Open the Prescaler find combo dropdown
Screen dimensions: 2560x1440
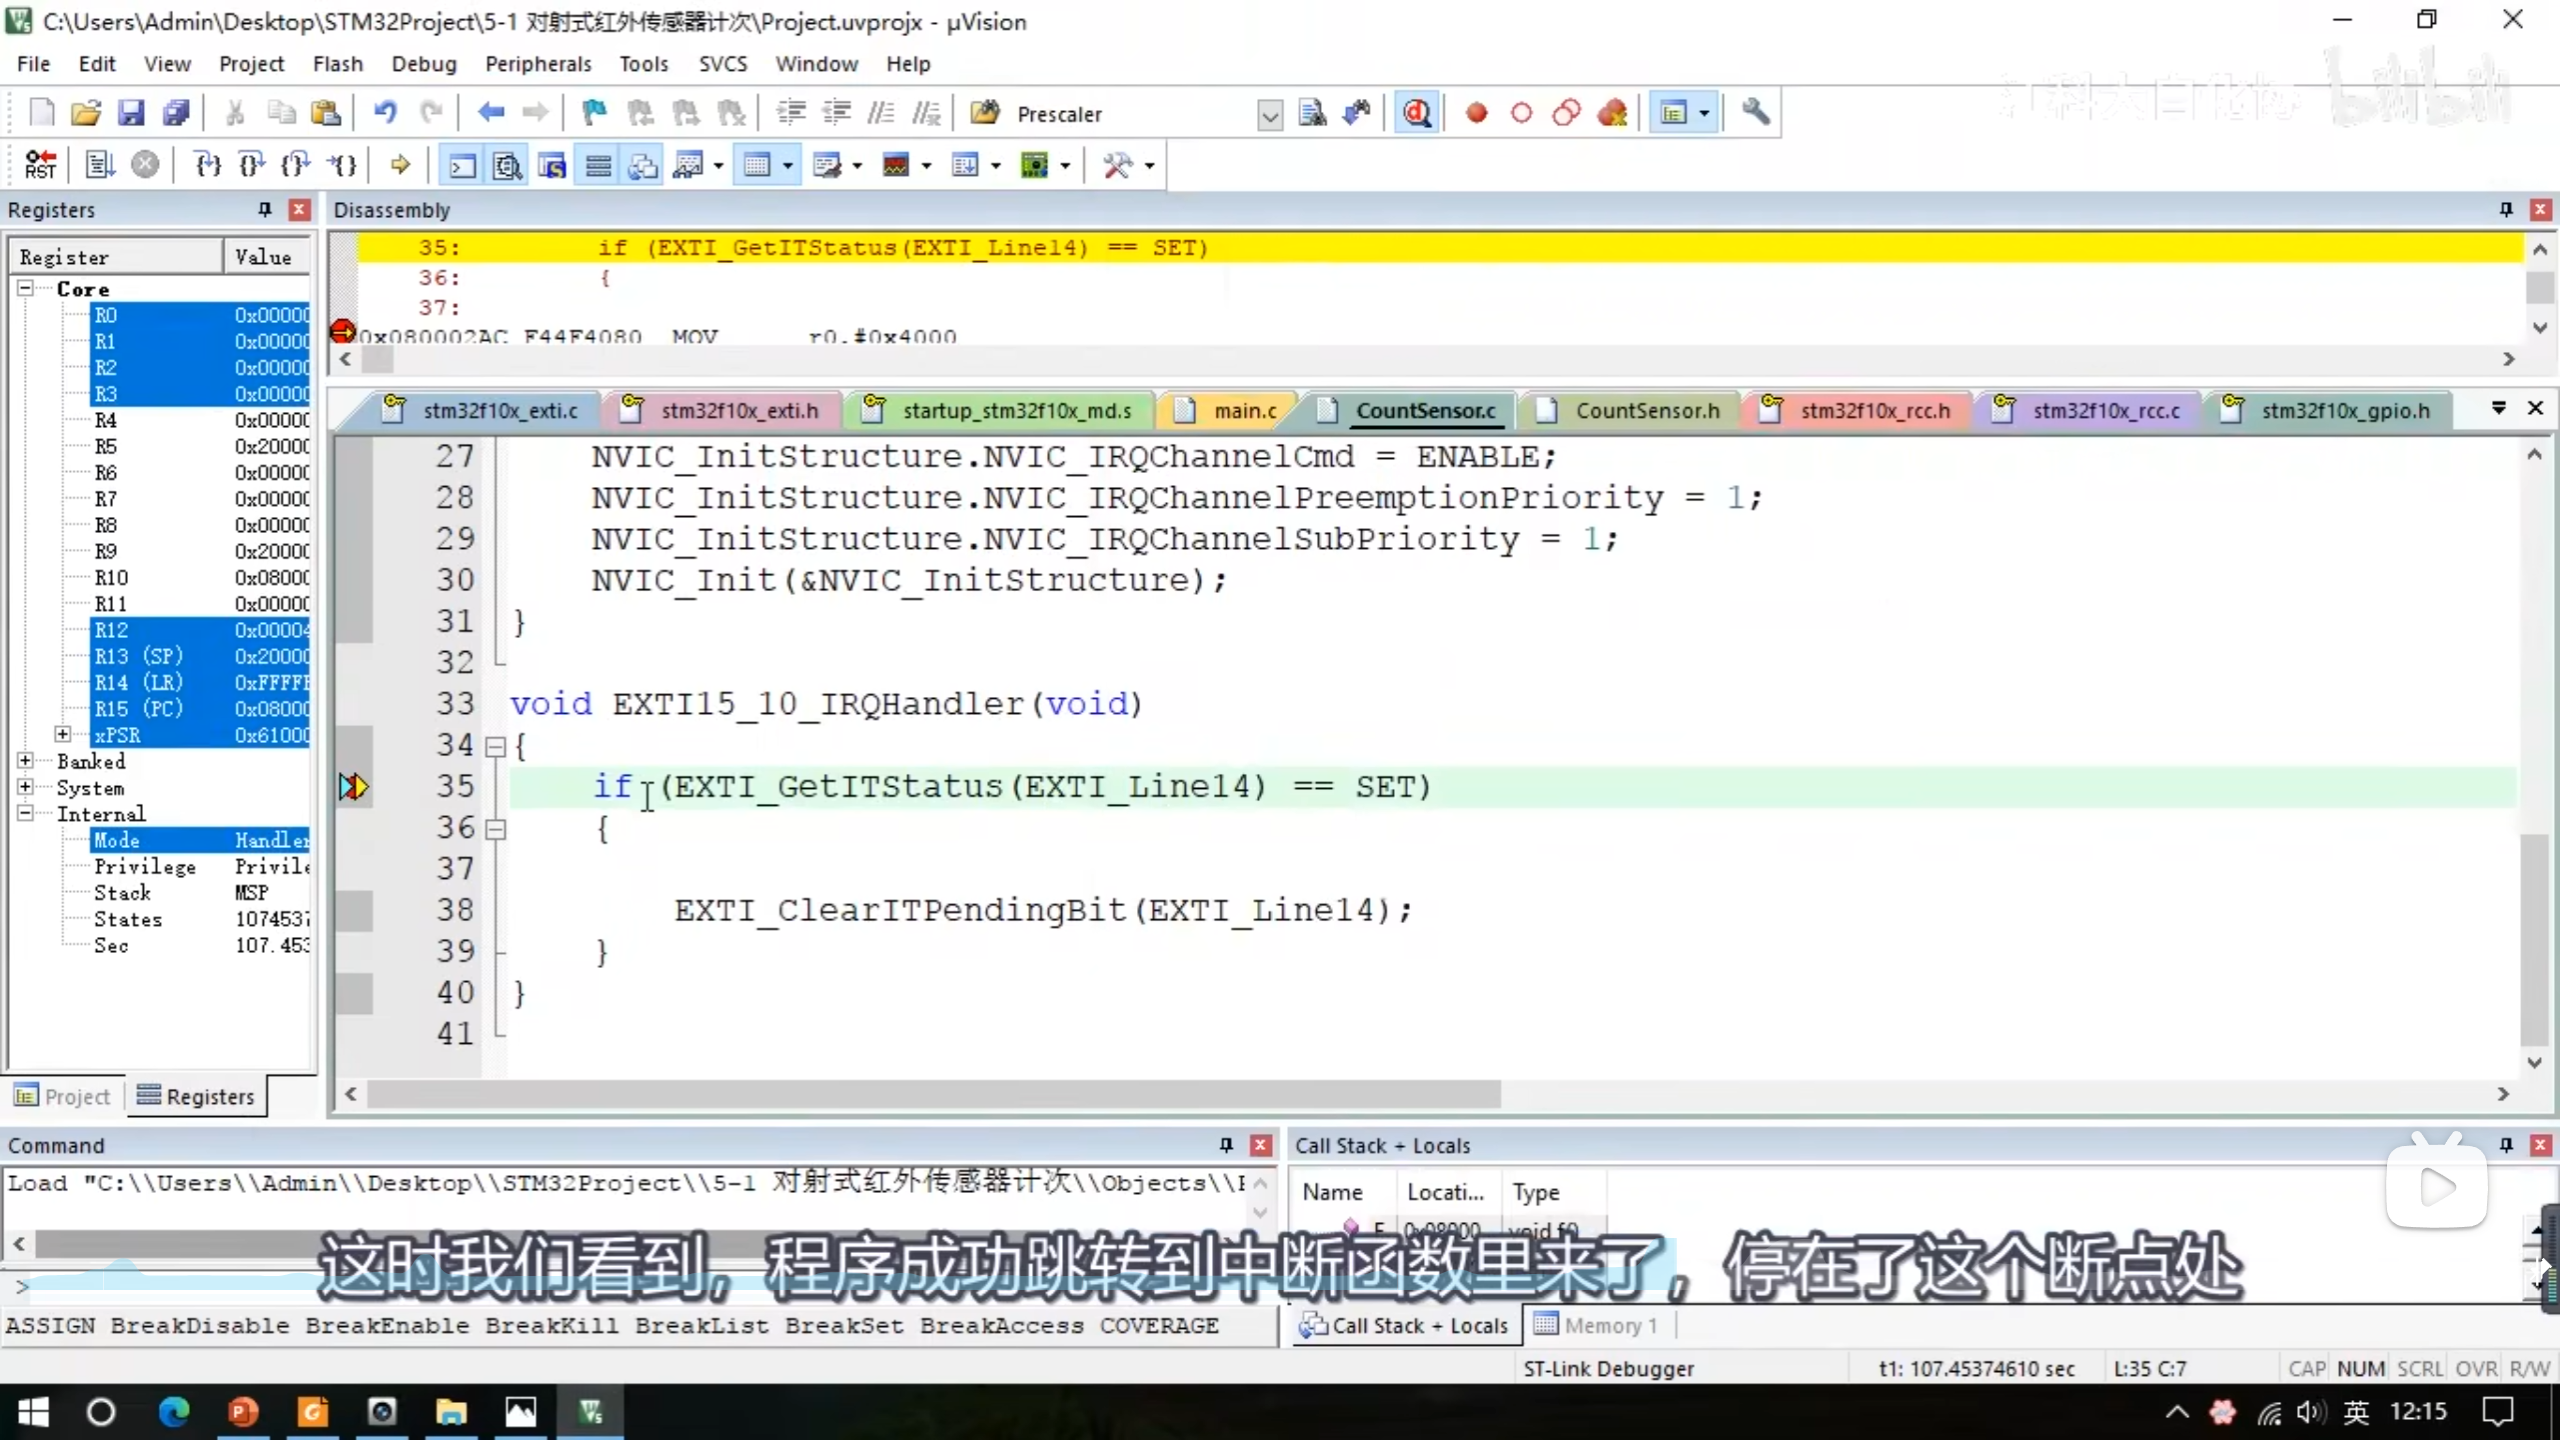[x=1269, y=115]
